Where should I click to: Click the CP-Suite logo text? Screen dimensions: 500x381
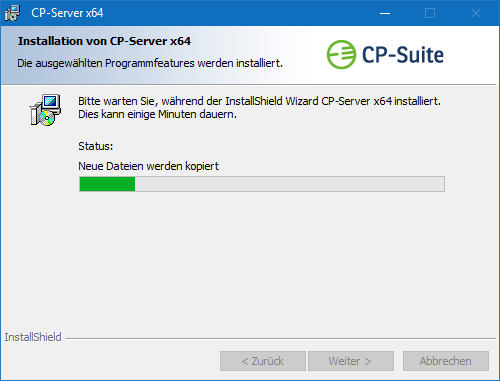pyautogui.click(x=403, y=55)
